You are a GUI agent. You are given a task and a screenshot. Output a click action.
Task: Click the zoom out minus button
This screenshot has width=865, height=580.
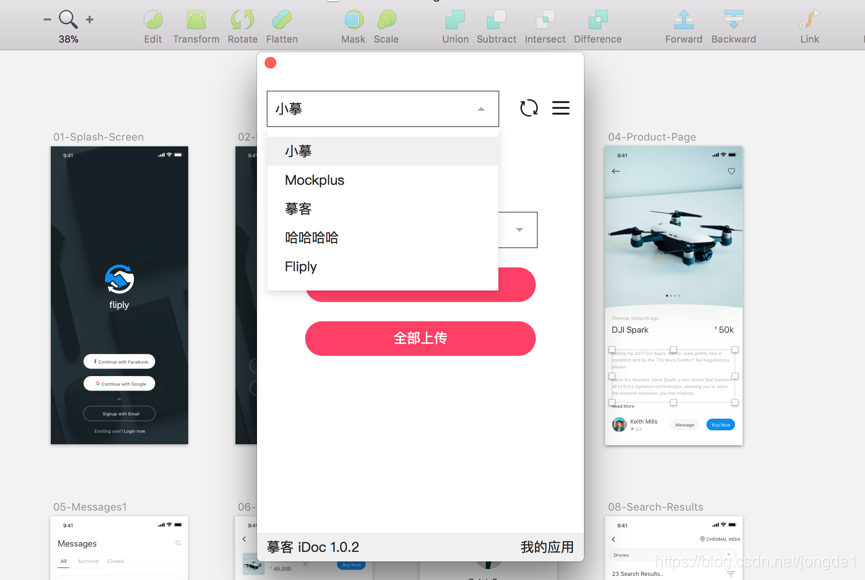click(x=47, y=19)
